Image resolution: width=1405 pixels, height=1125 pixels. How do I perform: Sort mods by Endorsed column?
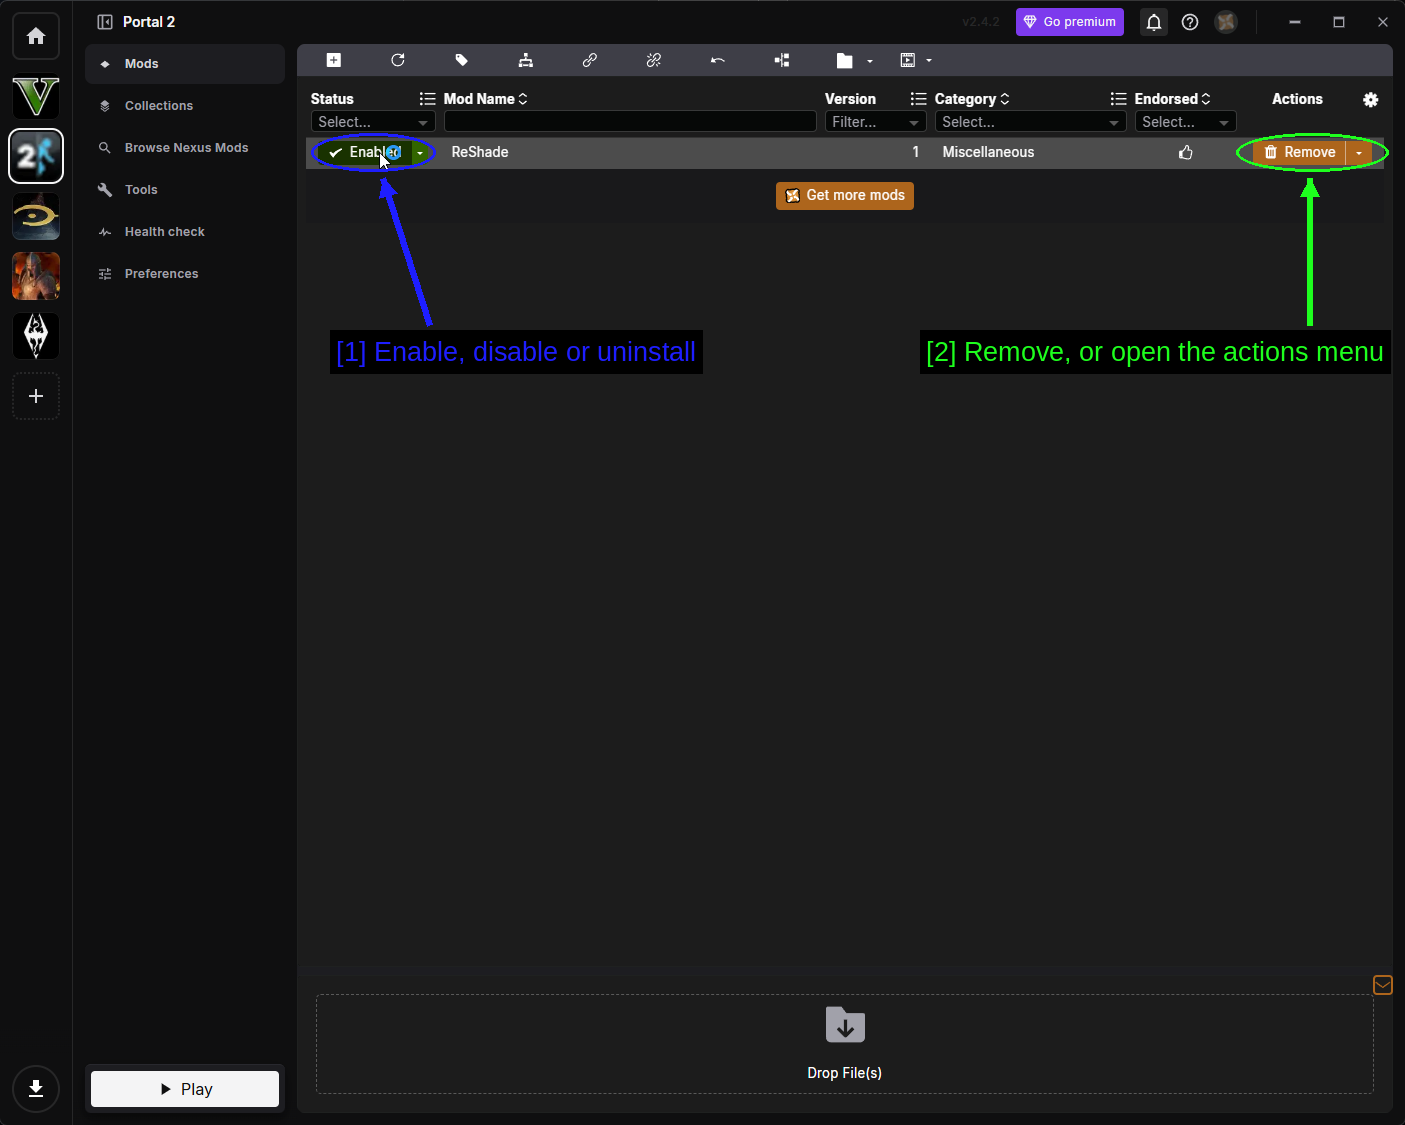1172,99
